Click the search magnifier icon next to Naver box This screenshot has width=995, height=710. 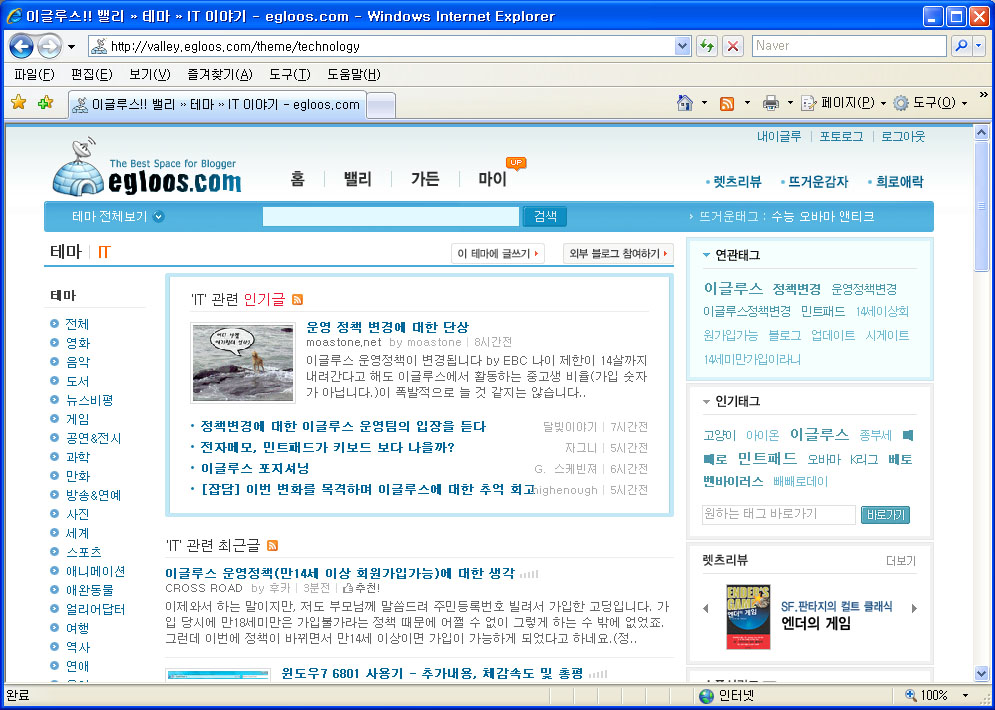coord(961,46)
